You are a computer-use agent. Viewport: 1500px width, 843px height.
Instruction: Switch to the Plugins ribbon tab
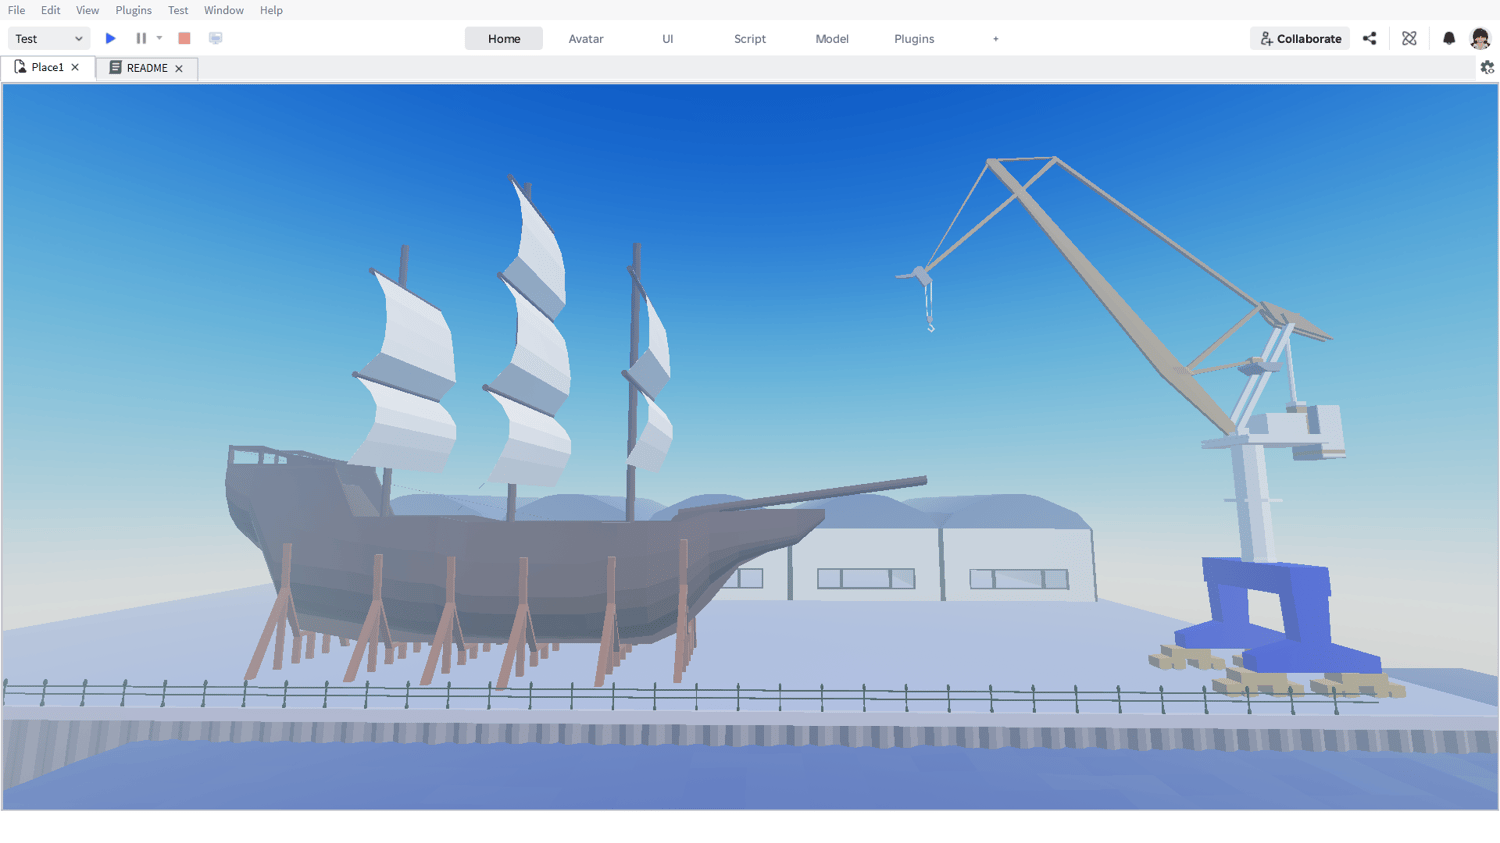click(914, 38)
